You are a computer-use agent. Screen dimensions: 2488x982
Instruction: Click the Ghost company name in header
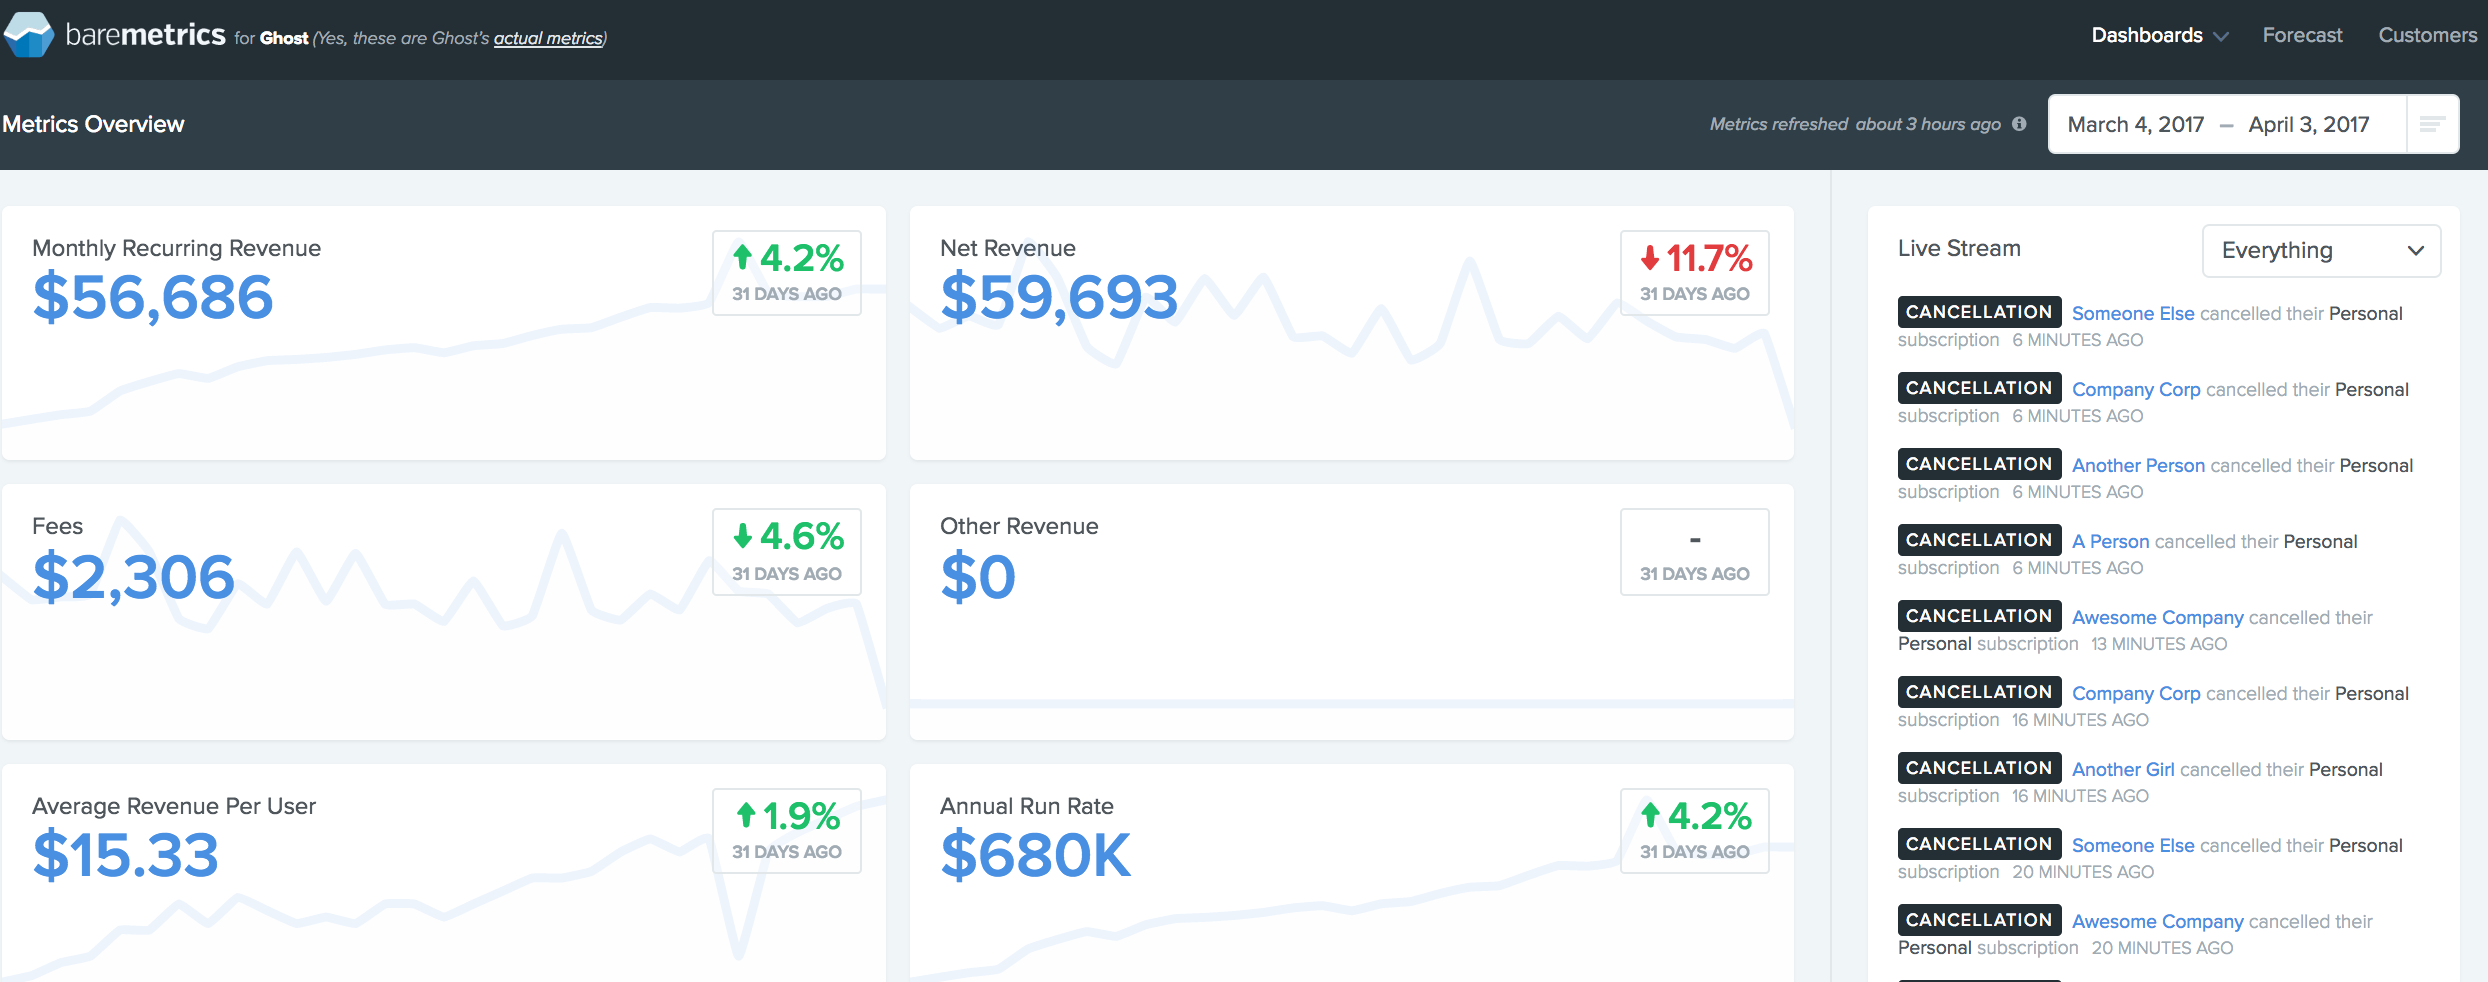point(284,38)
